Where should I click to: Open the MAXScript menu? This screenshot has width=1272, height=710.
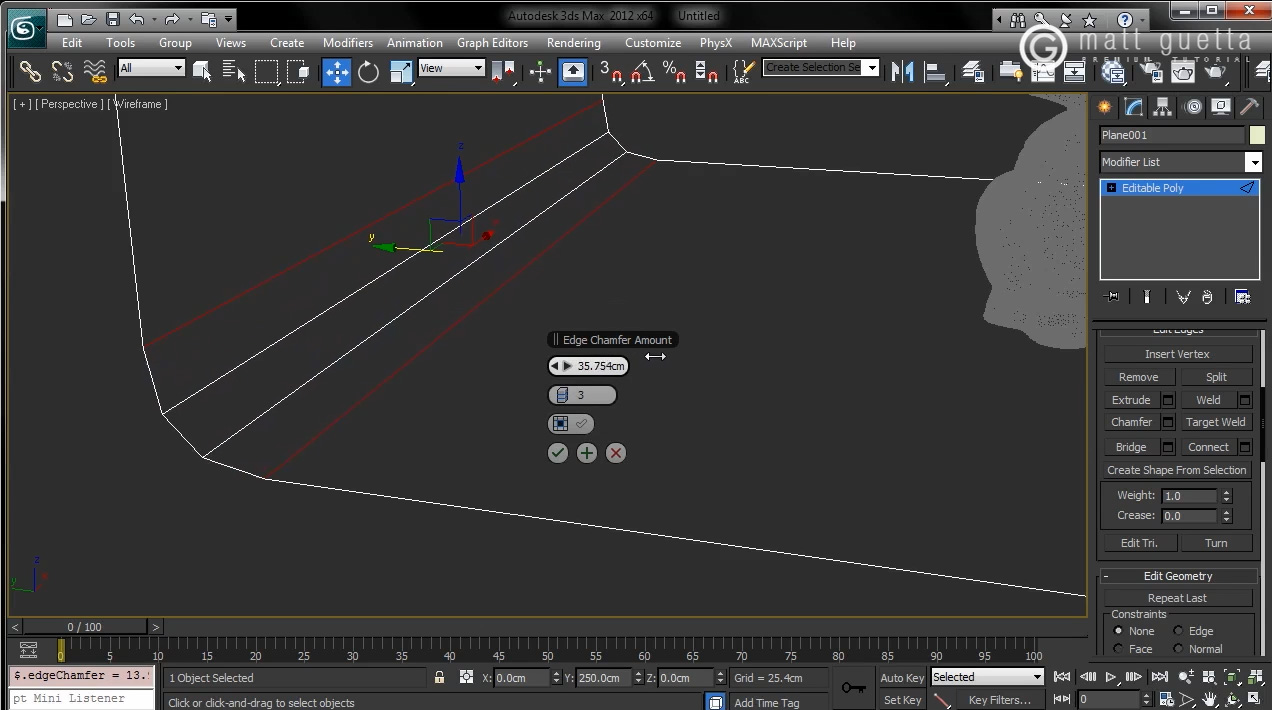pos(779,43)
